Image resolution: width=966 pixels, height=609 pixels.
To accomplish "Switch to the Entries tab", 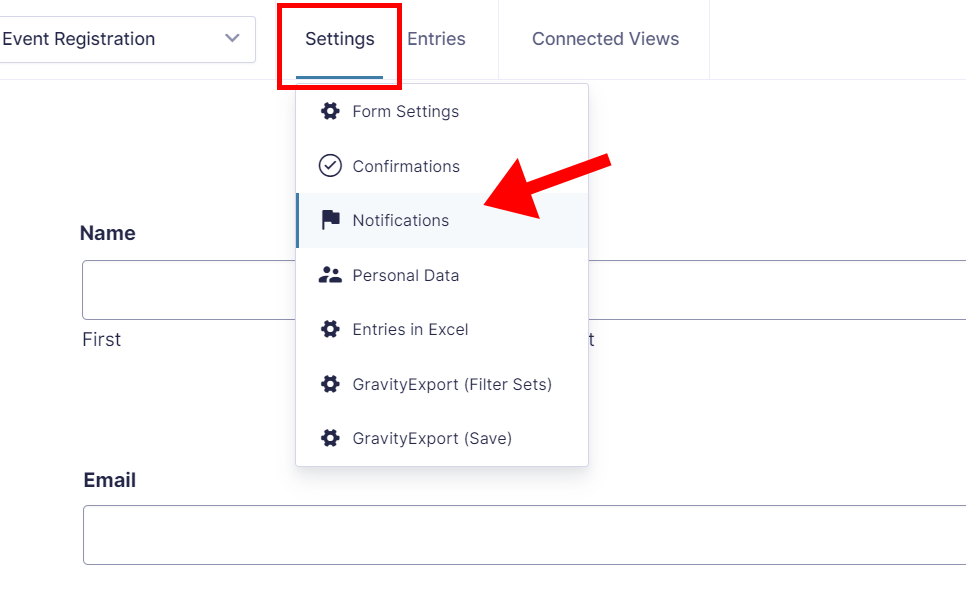I will coord(436,39).
